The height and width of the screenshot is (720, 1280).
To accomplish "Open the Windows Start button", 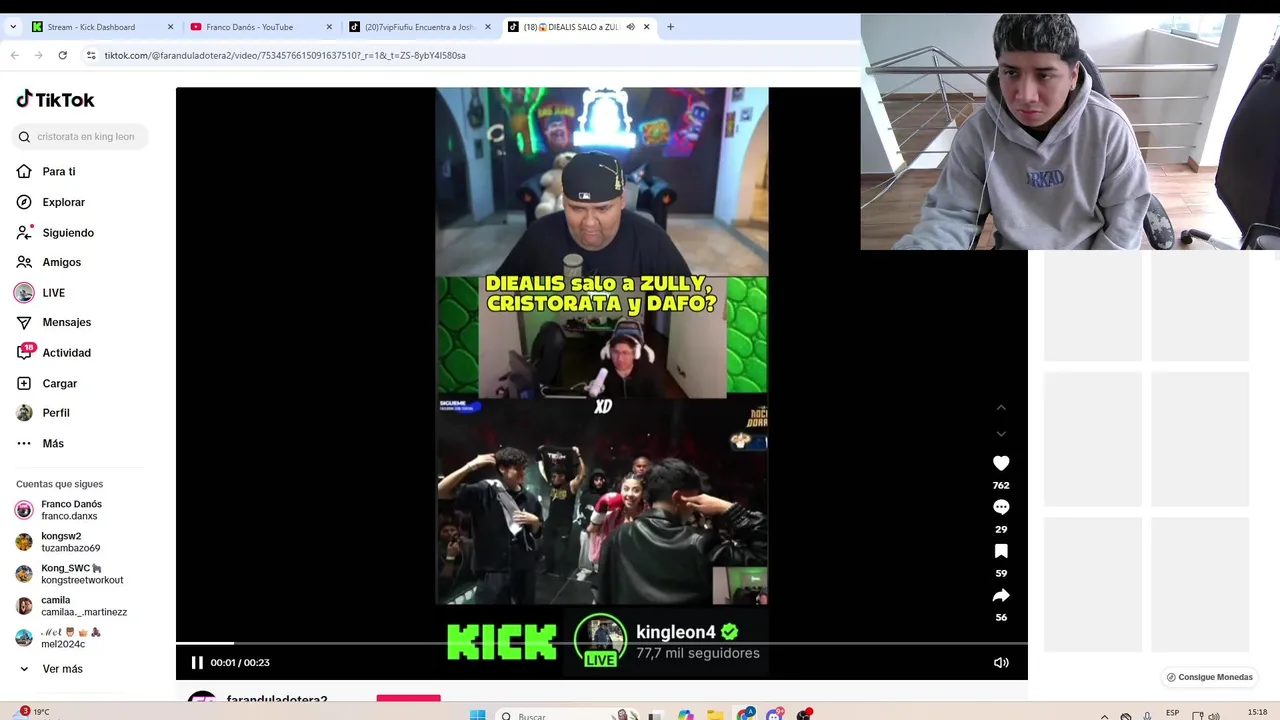I will 478,715.
